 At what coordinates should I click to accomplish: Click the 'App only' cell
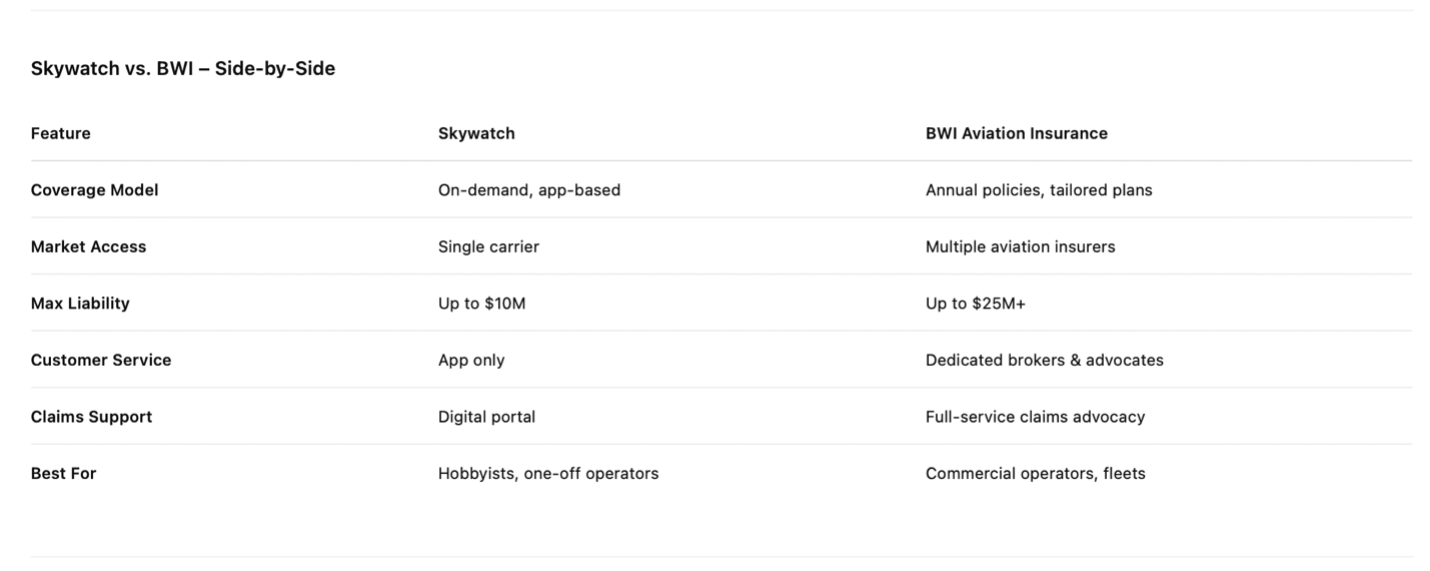pos(471,360)
